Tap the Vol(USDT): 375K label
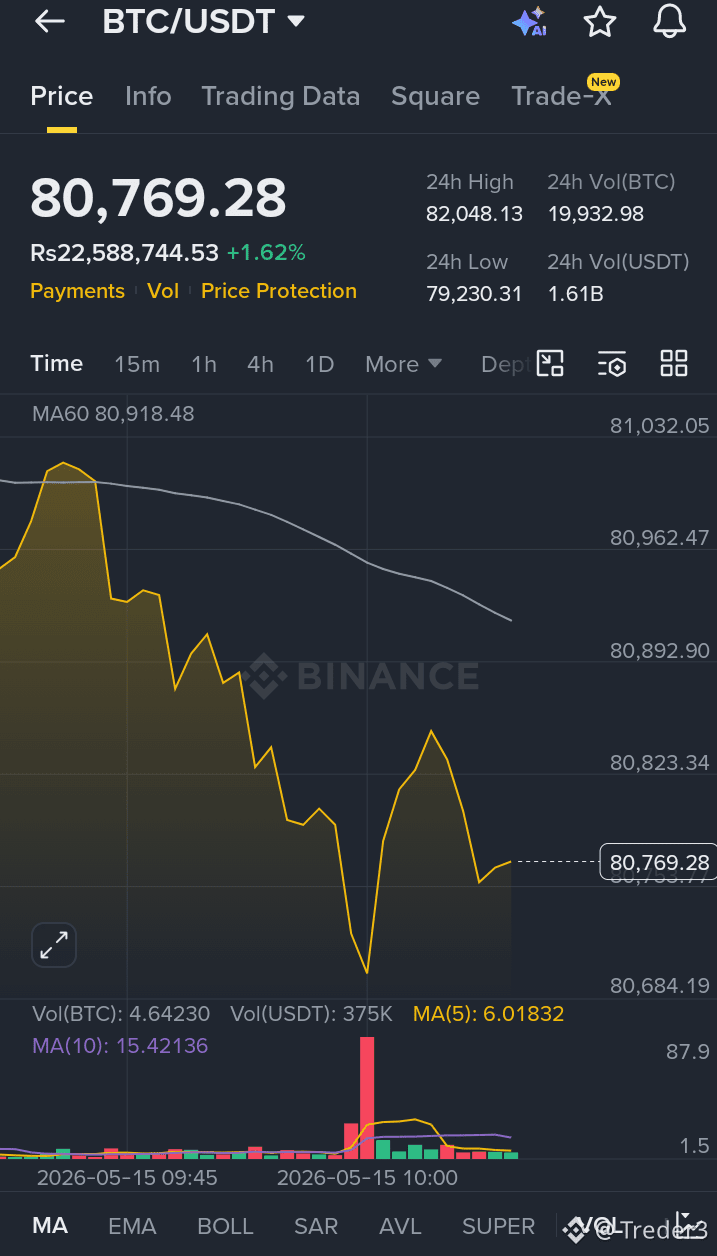Screen dimensions: 717x1256 (x=311, y=1014)
